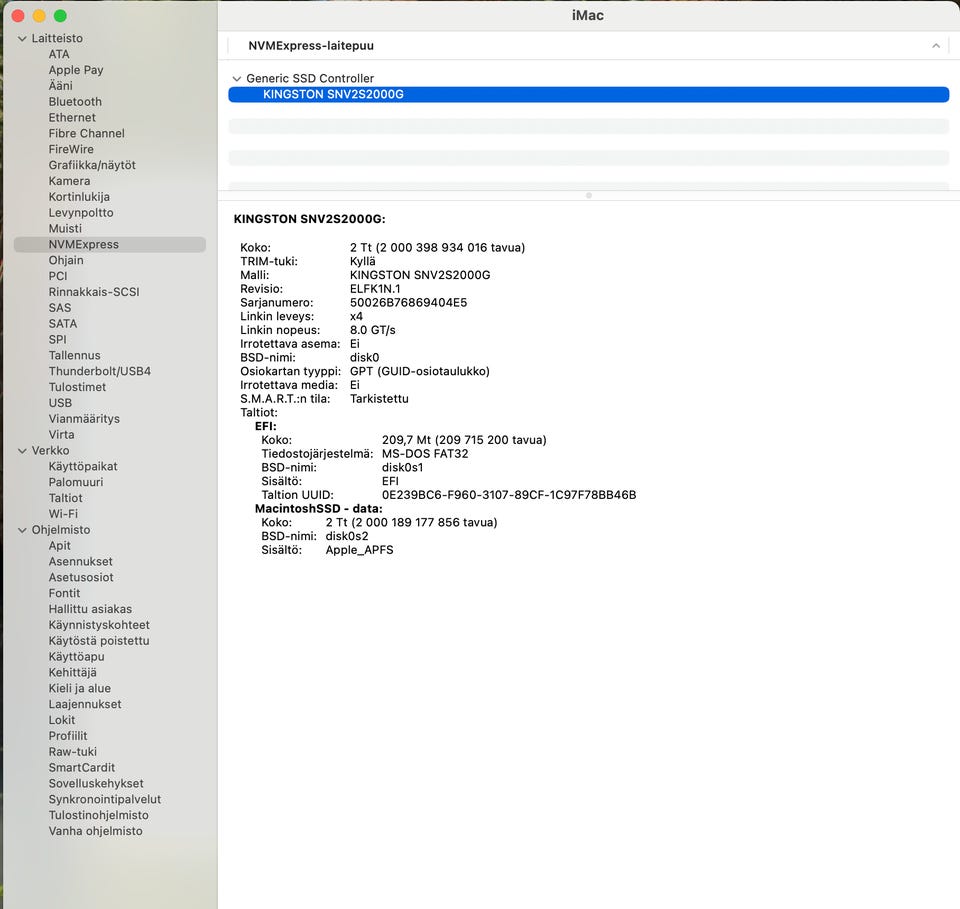Open Asennukset under Ohjelmisto
This screenshot has height=909, width=960.
click(80, 562)
